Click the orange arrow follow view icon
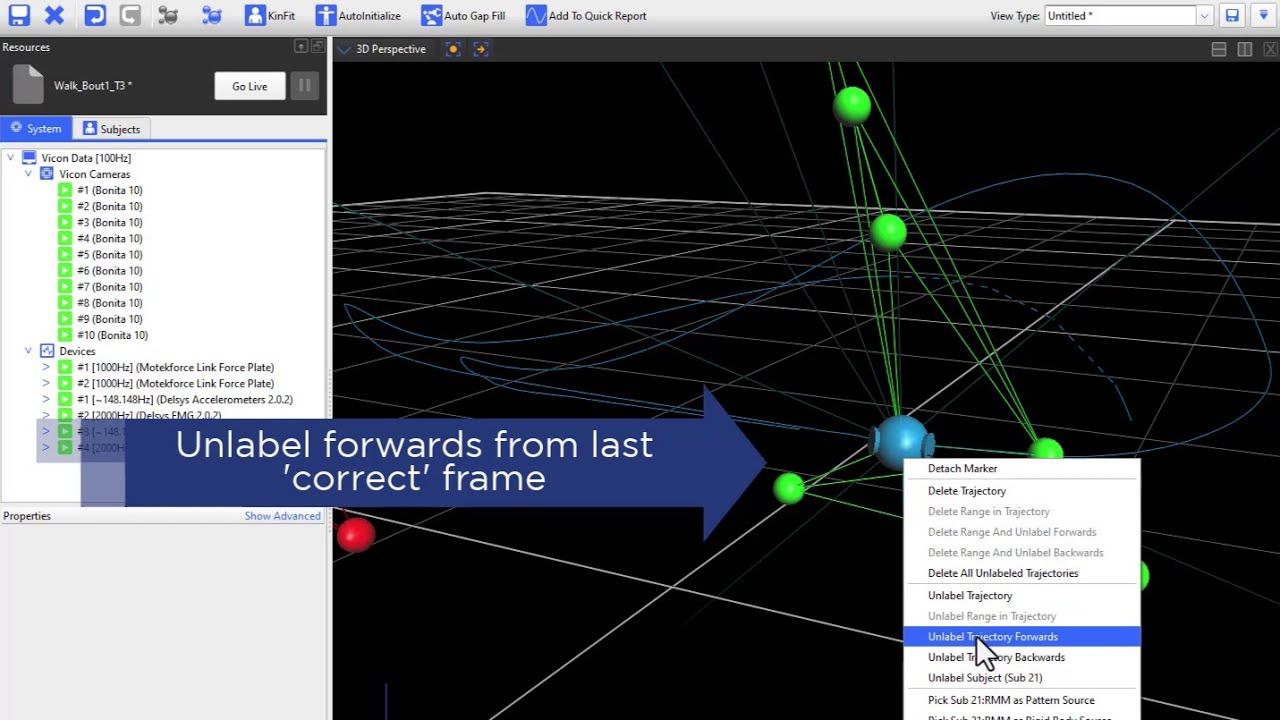The width and height of the screenshot is (1280, 720). (x=481, y=49)
